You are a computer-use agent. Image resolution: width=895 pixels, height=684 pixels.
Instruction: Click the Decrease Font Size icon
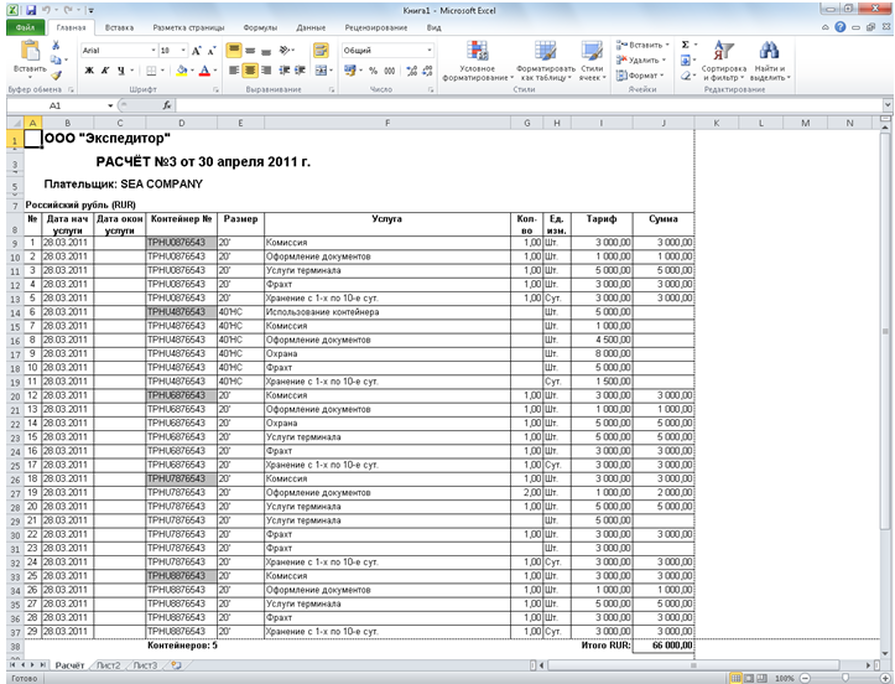[x=211, y=51]
